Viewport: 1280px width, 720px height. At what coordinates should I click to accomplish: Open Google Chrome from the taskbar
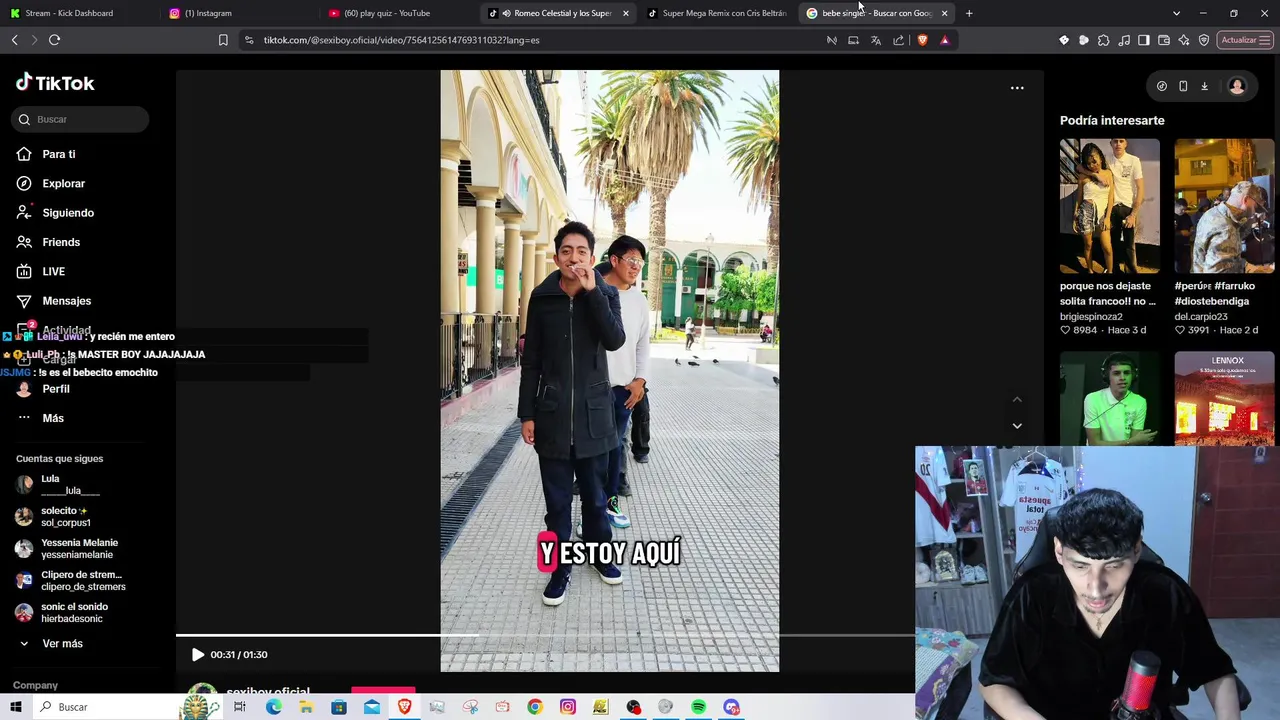(x=535, y=707)
